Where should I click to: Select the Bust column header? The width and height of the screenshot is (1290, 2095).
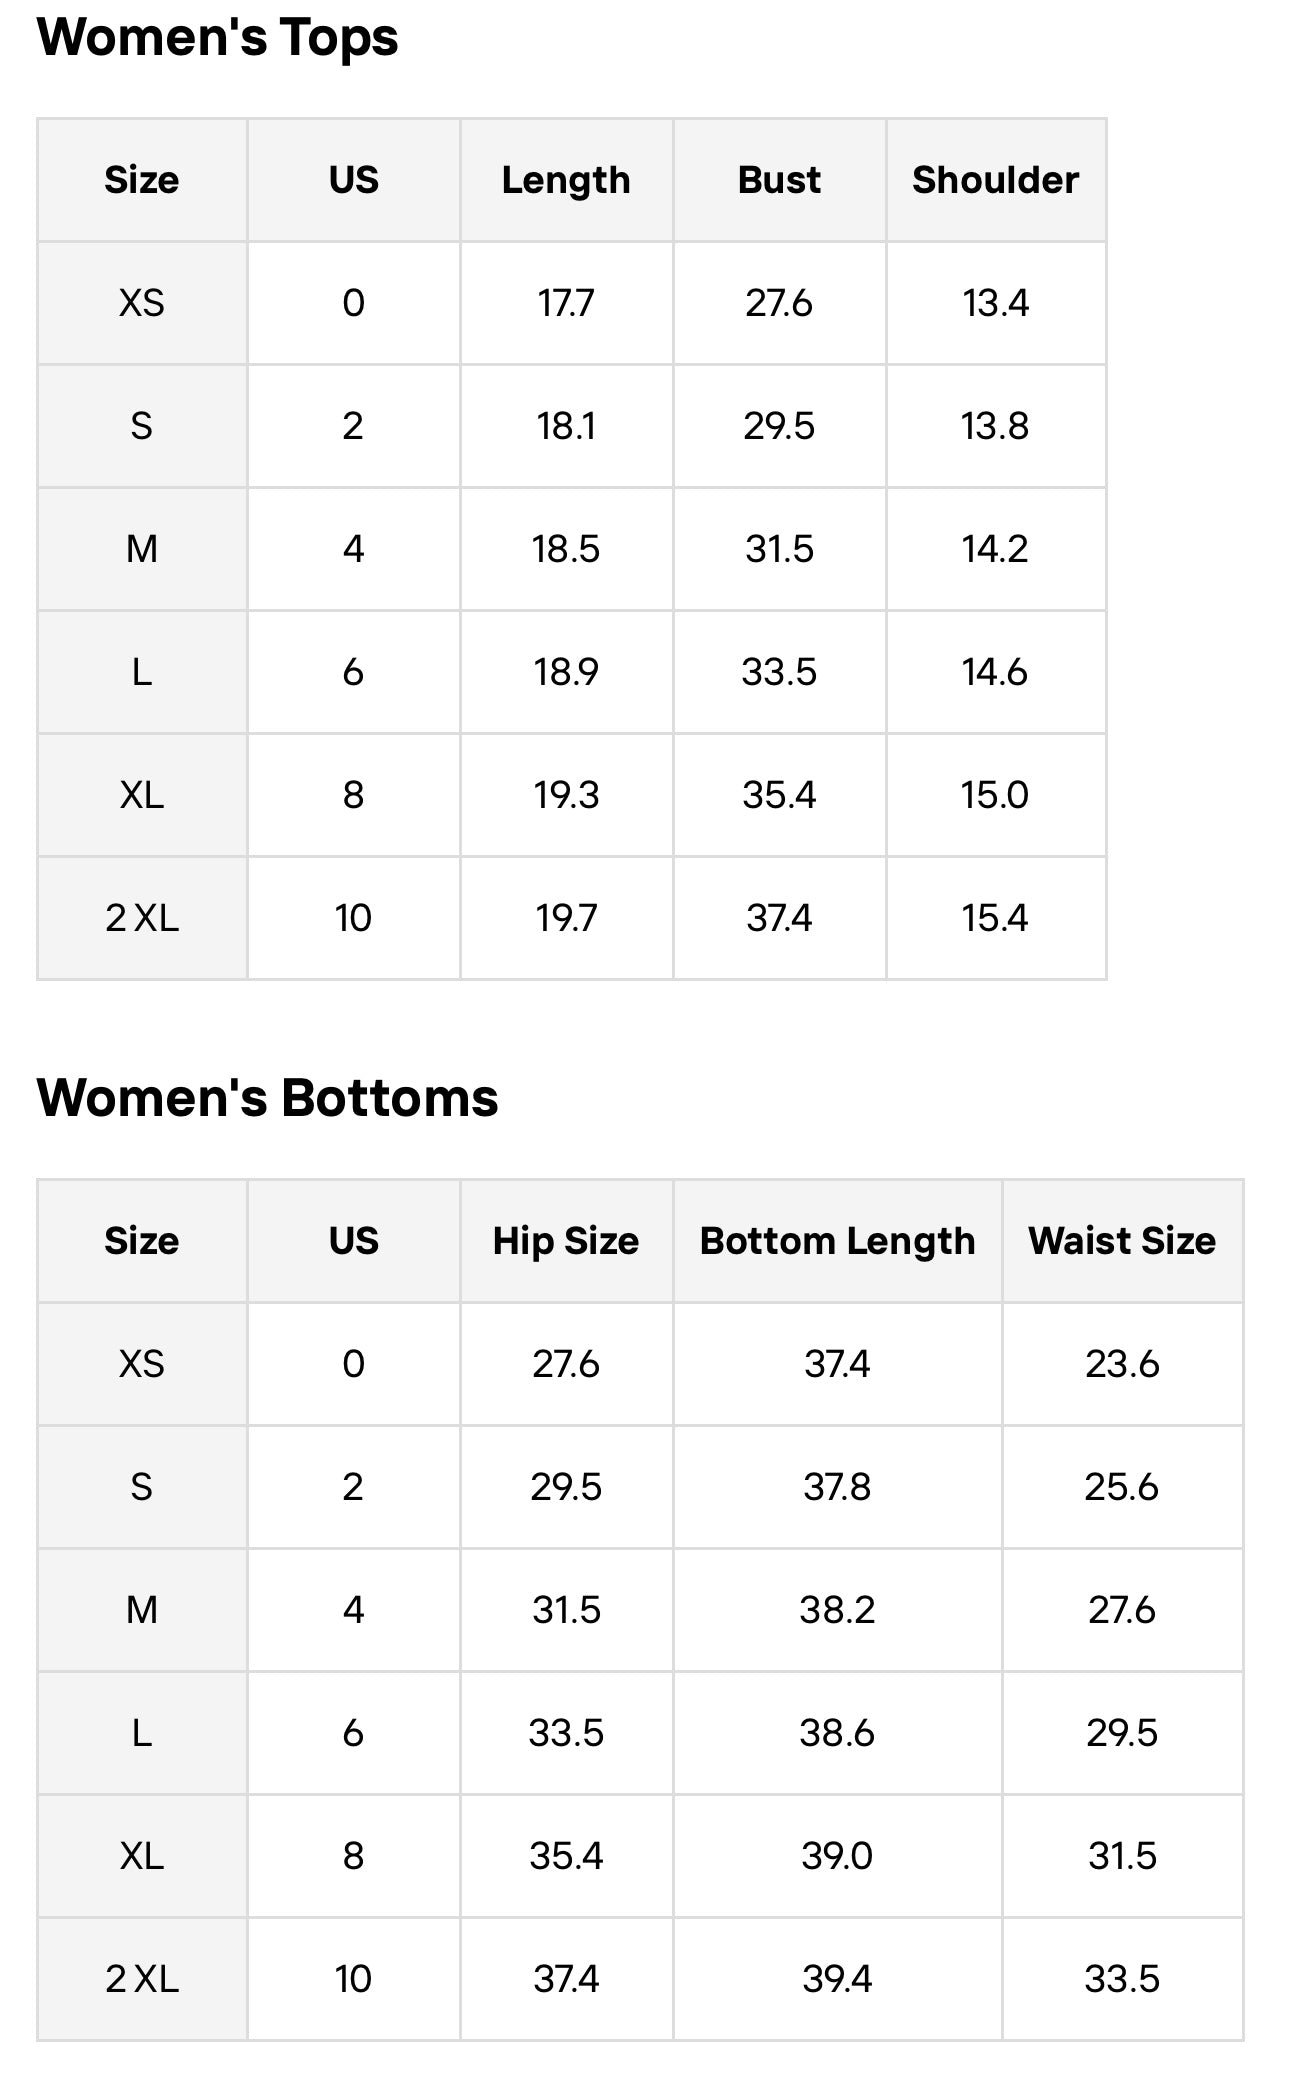click(779, 180)
